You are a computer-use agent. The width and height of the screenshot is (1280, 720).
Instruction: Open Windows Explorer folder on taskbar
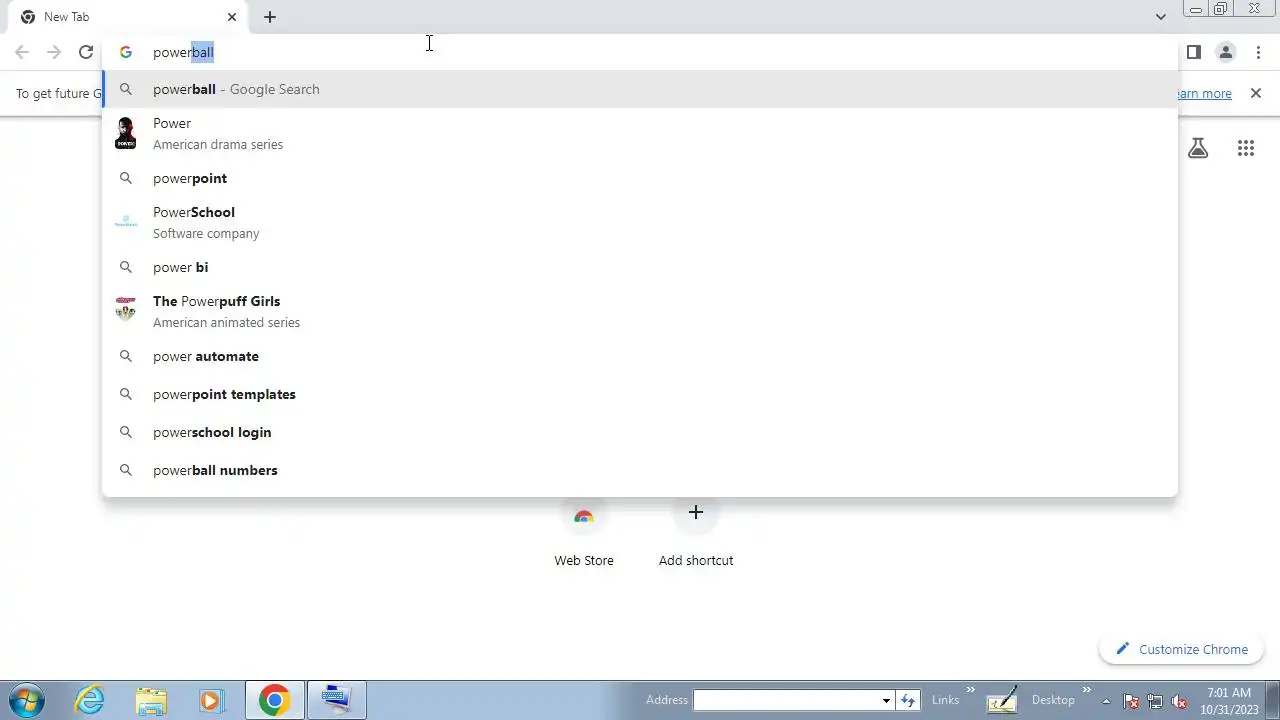pos(151,700)
